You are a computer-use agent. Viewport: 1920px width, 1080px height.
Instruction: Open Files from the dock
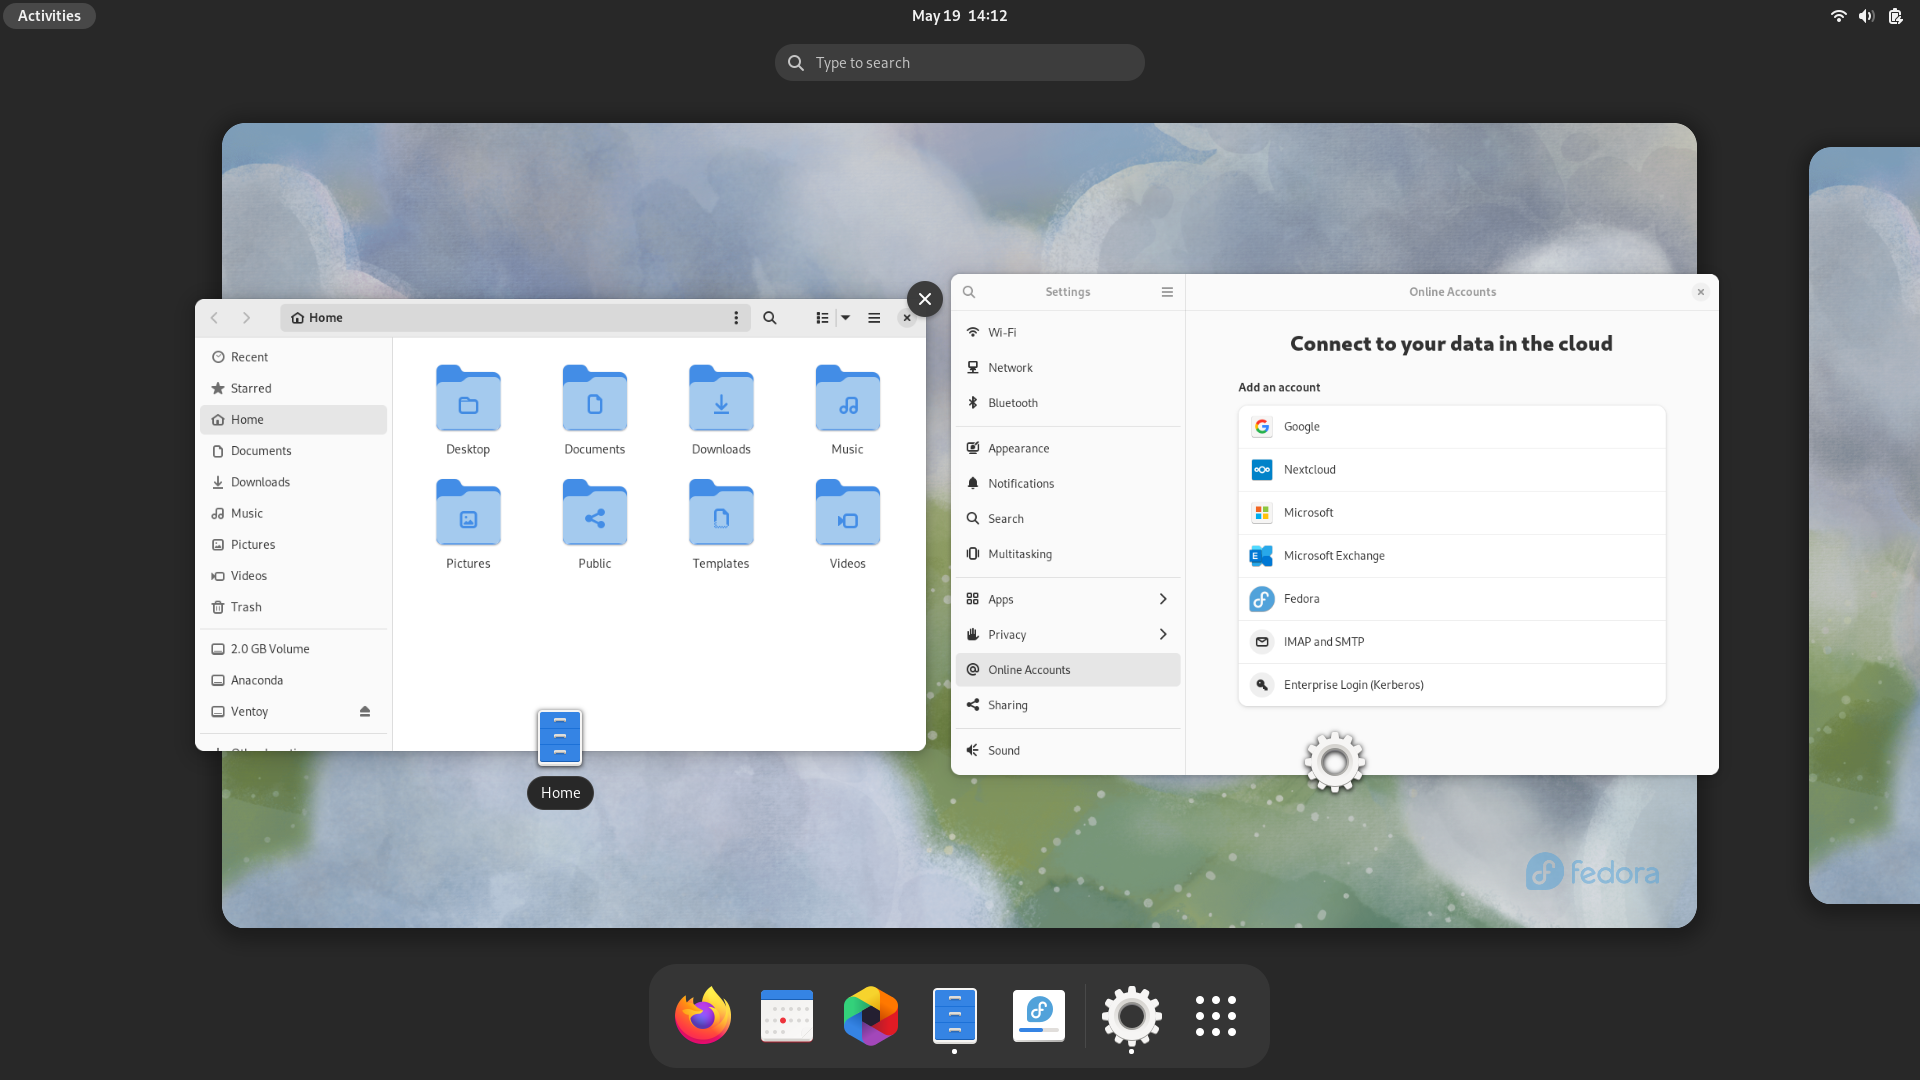pos(955,1016)
